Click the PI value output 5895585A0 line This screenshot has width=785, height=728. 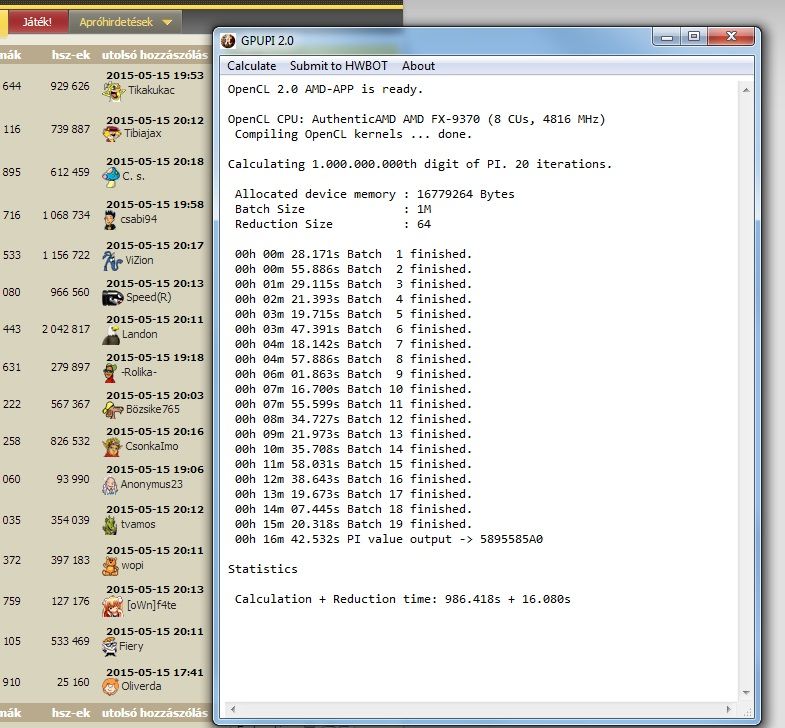click(389, 539)
